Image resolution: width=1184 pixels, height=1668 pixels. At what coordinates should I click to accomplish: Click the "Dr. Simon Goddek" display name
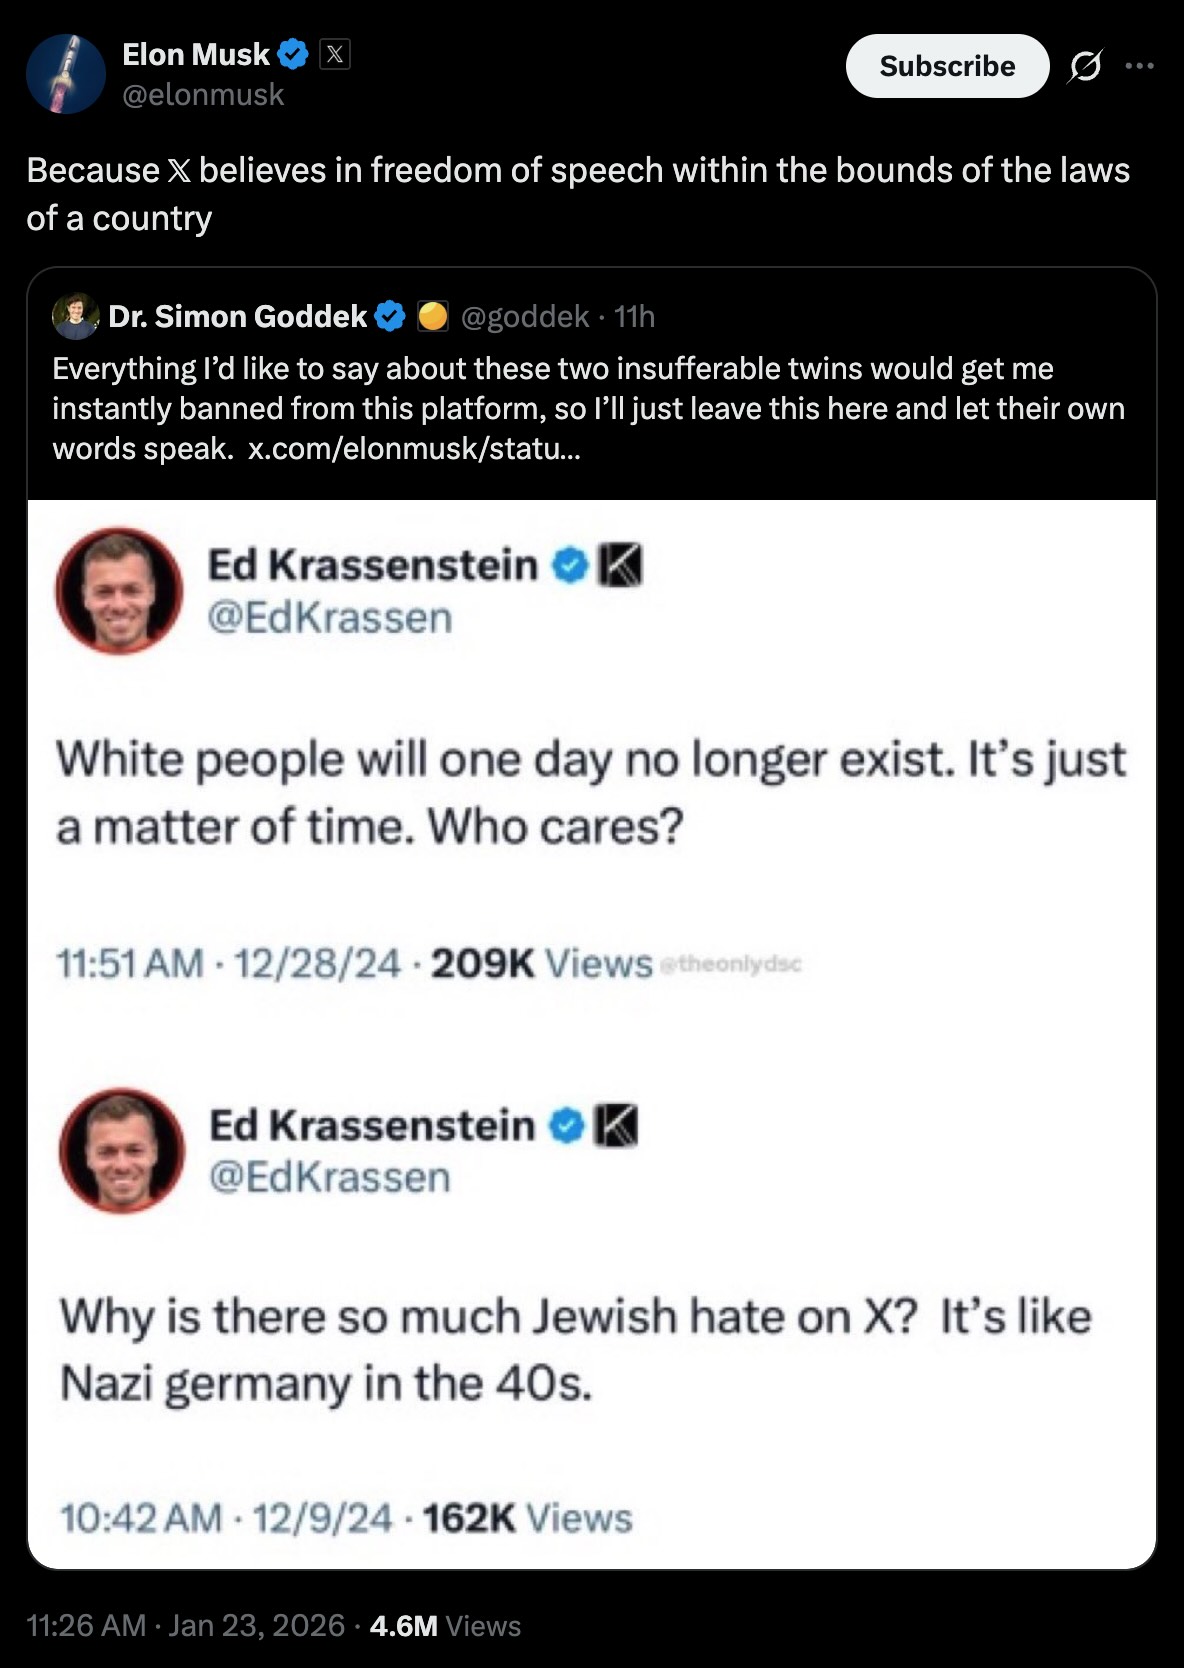point(238,317)
